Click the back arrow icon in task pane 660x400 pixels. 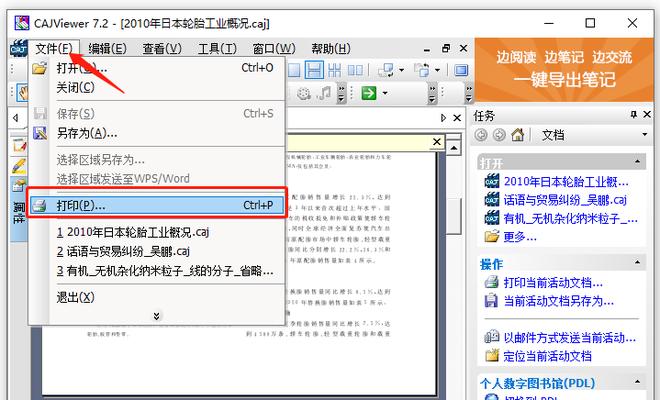(x=481, y=135)
